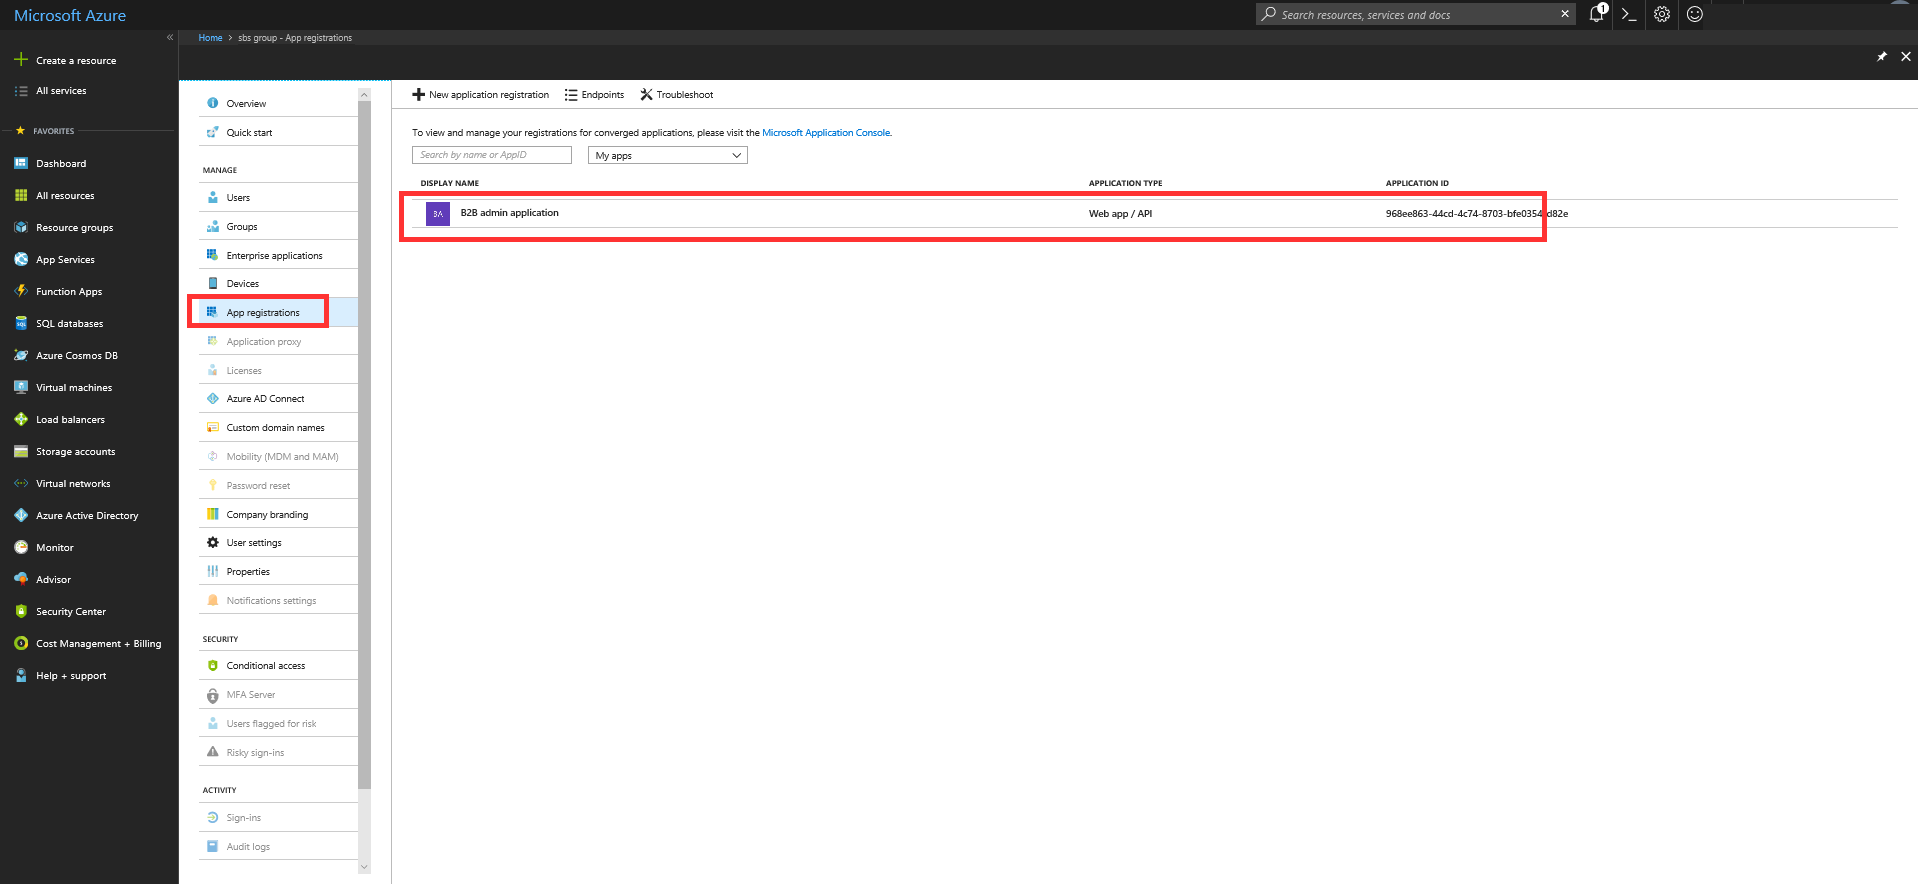Click the Microsoft Azure logo text
Screen dimensions: 1918x884
70,15
